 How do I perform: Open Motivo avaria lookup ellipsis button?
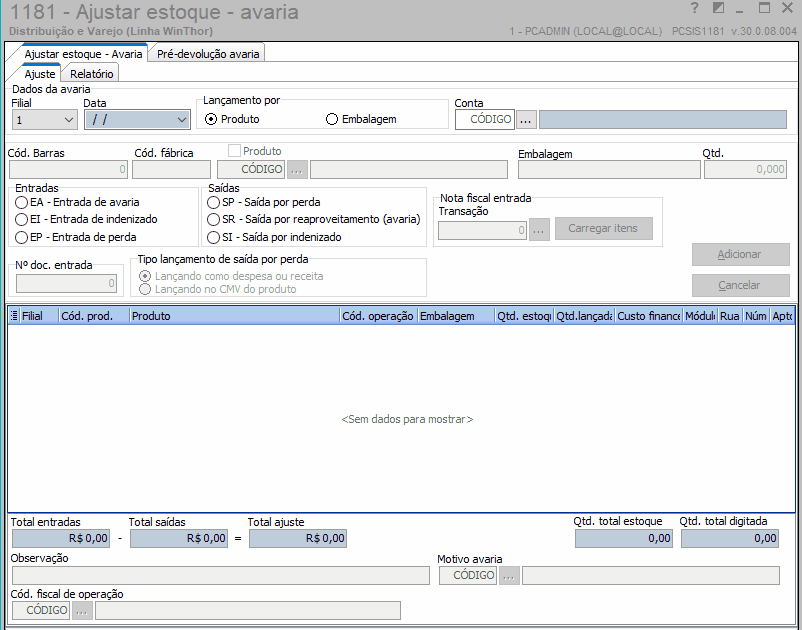coord(509,576)
